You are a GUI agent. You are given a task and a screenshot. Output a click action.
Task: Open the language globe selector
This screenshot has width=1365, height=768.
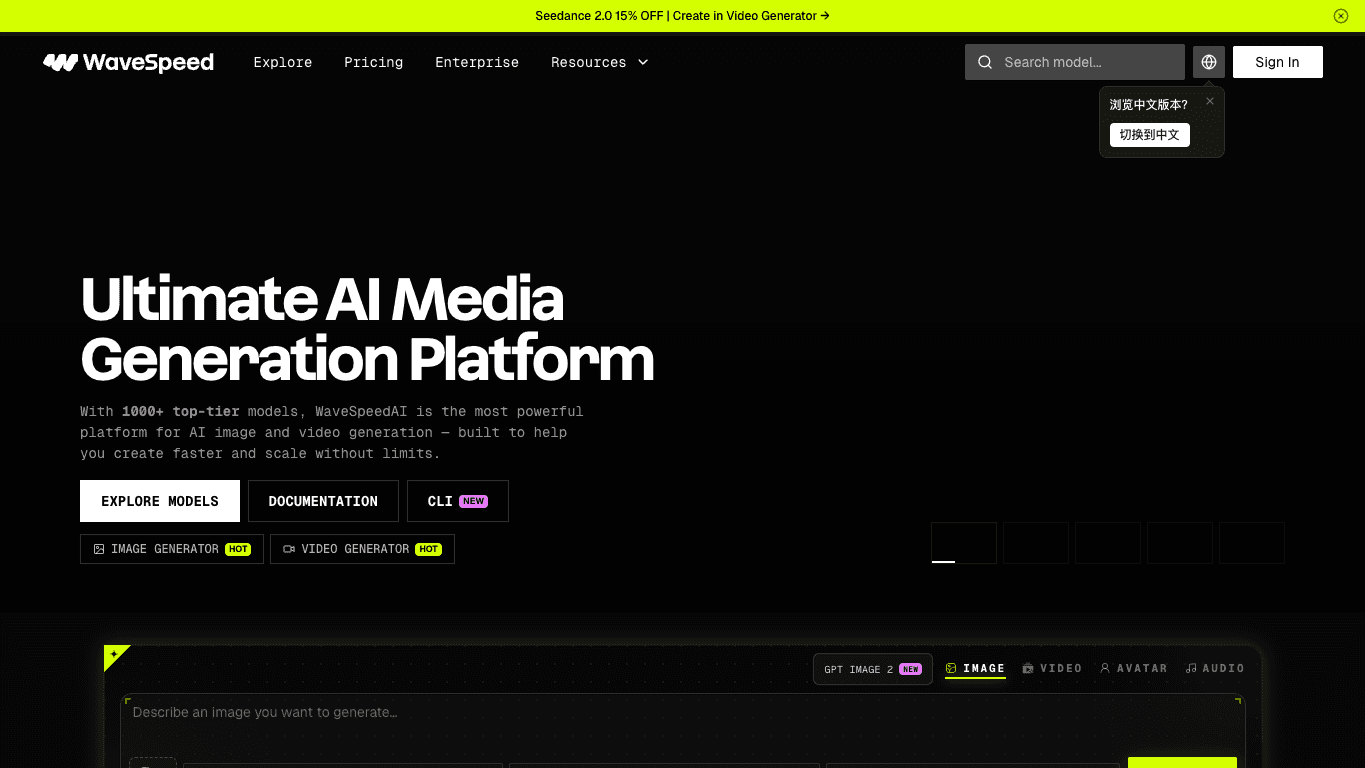coord(1209,62)
